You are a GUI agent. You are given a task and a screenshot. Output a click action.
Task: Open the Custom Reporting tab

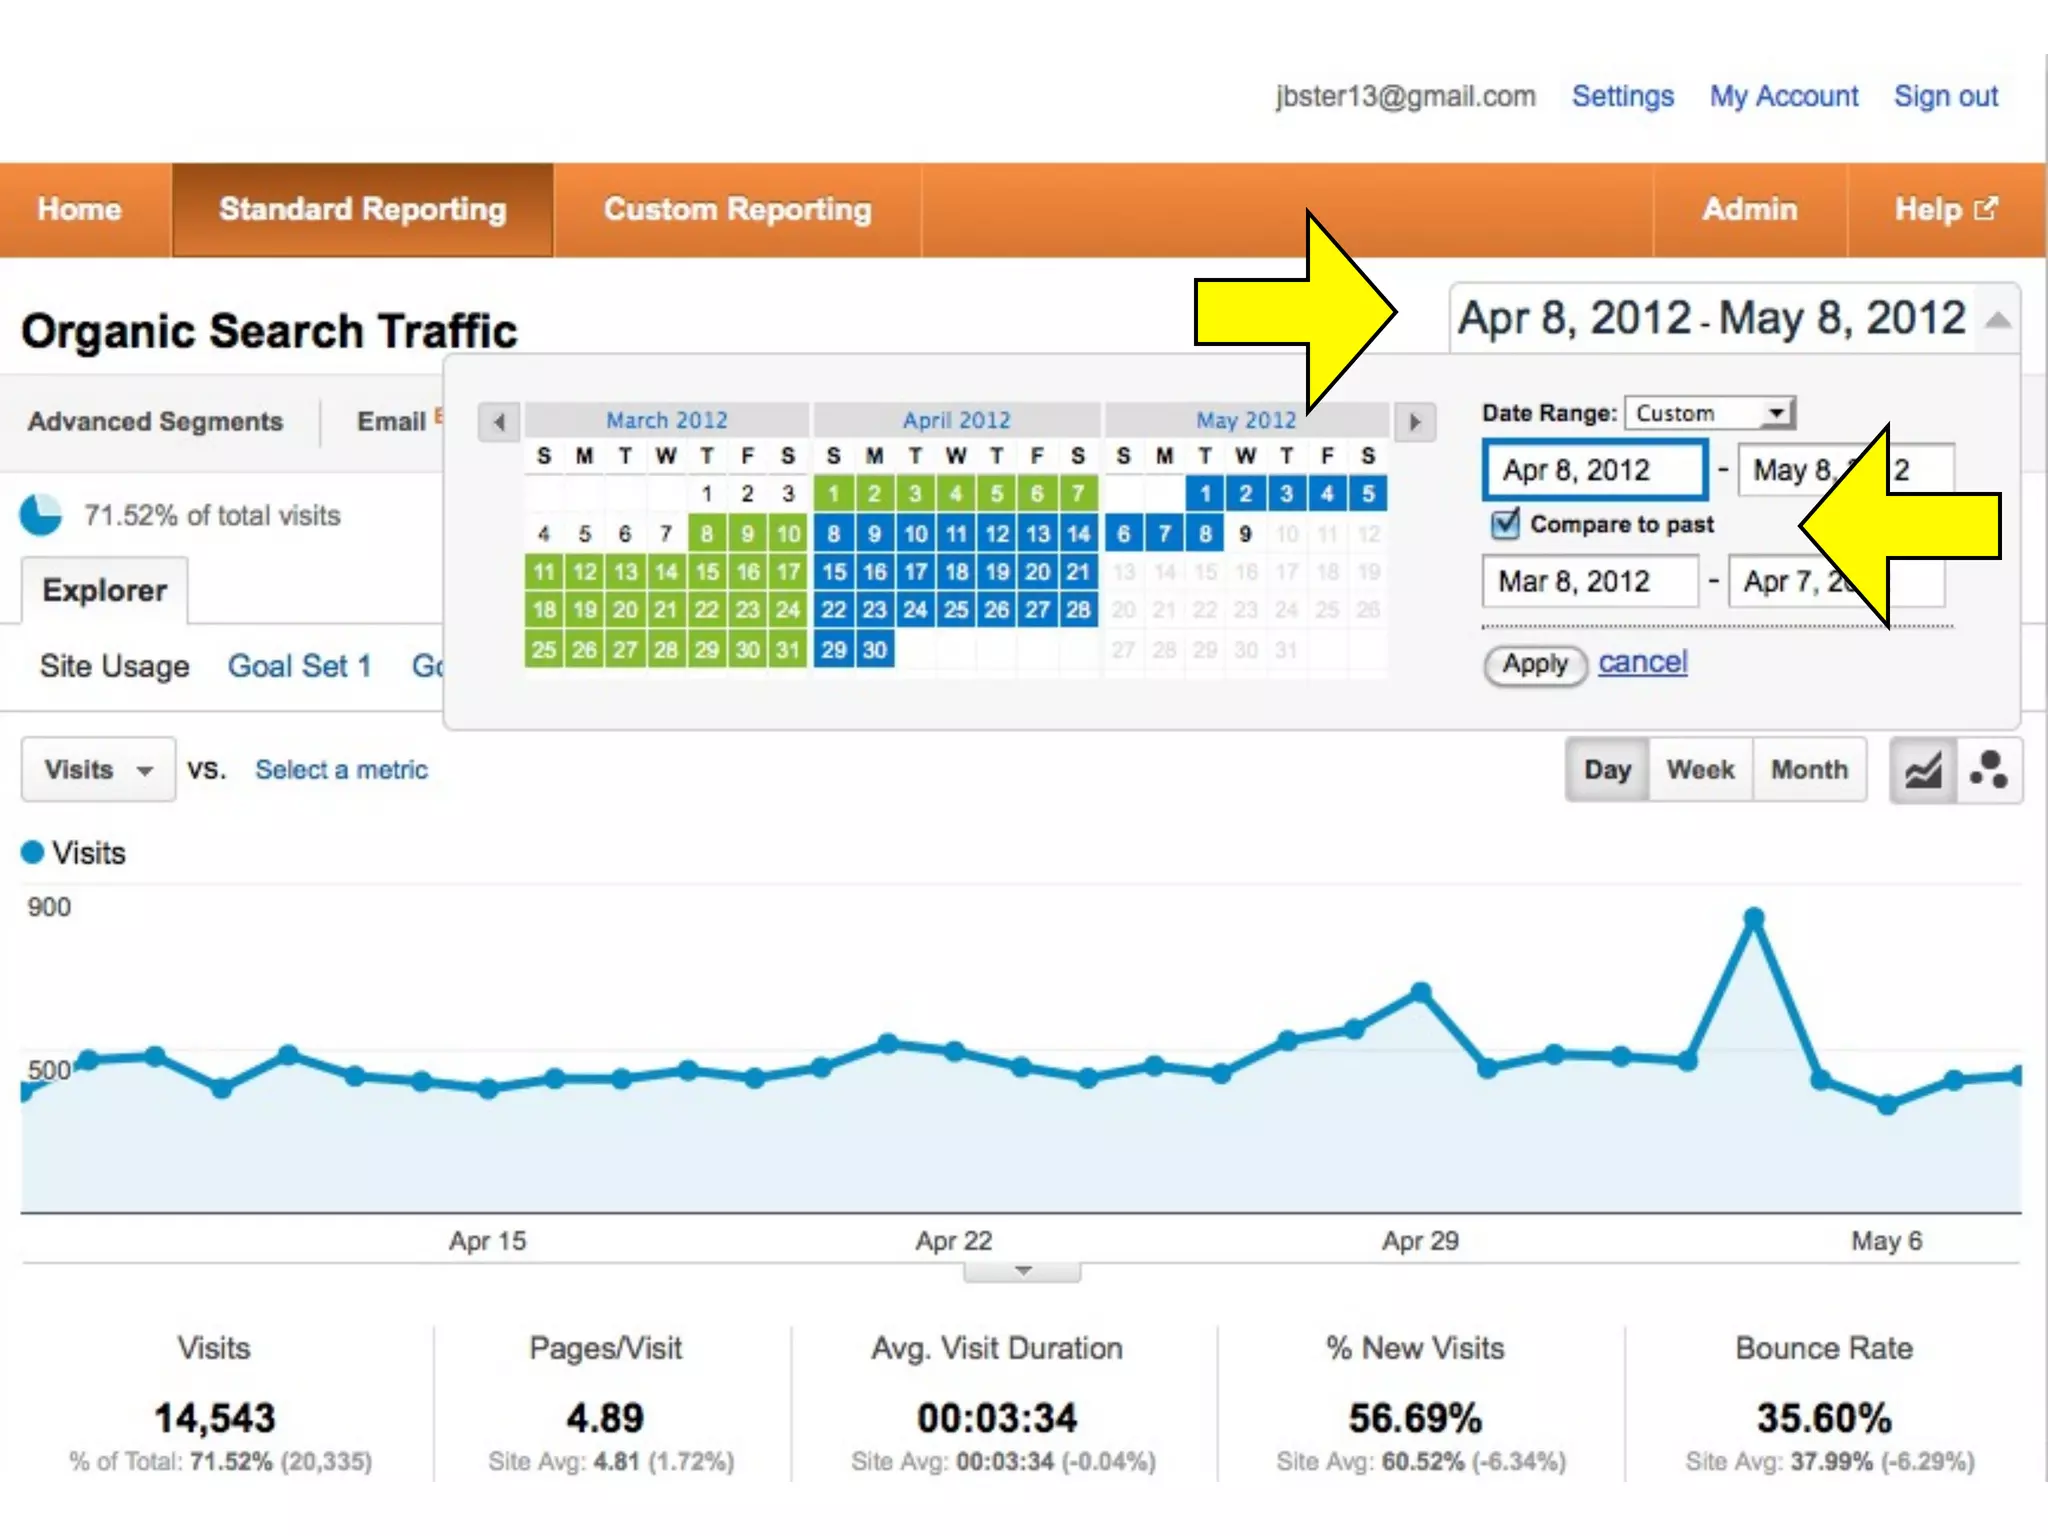coord(737,209)
